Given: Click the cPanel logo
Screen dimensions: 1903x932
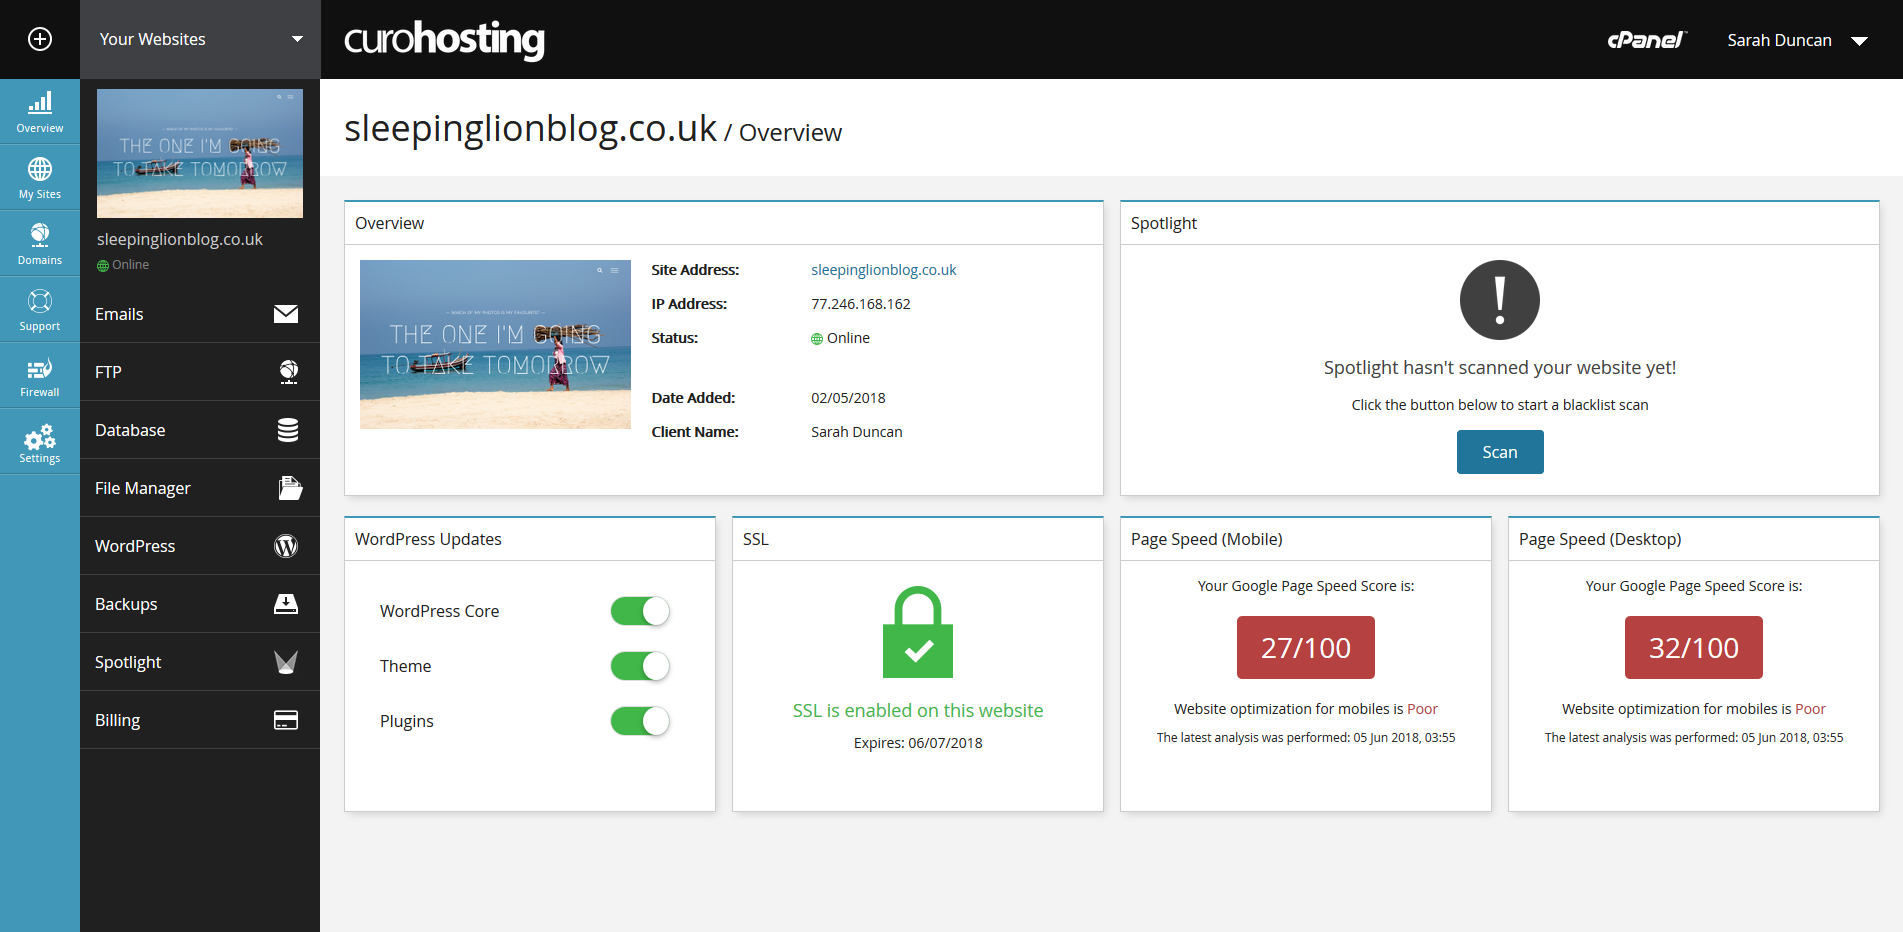Looking at the screenshot, I should 1646,40.
